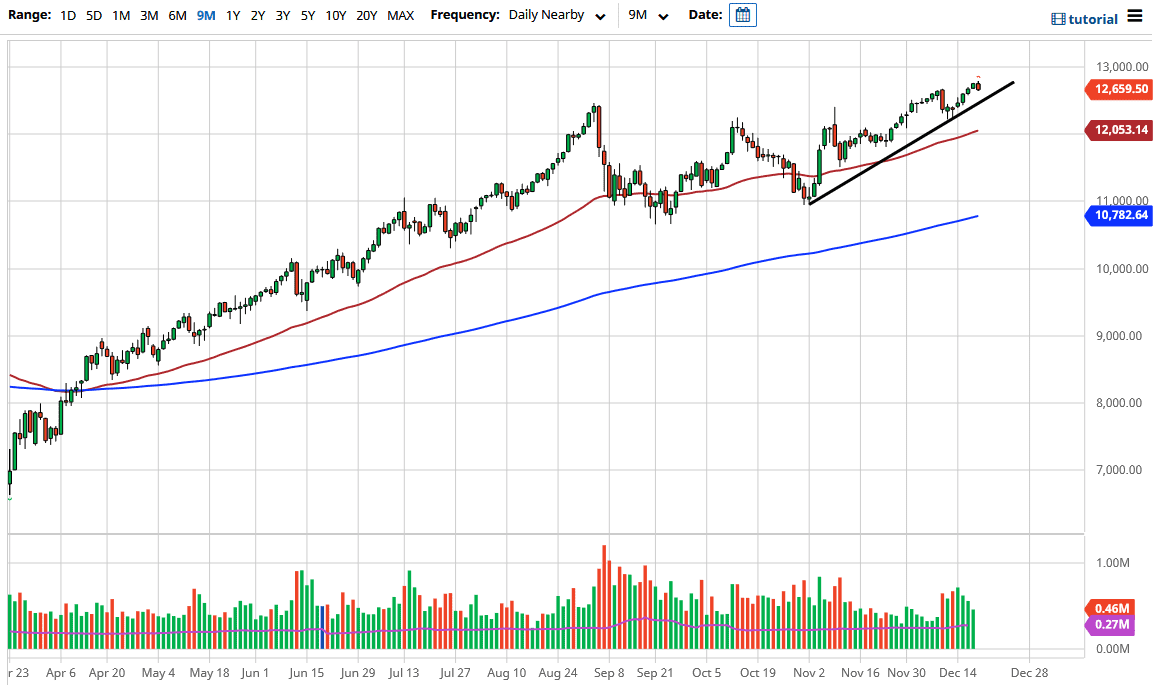
Task: Click the May 18 date axis label
Action: coord(209,672)
